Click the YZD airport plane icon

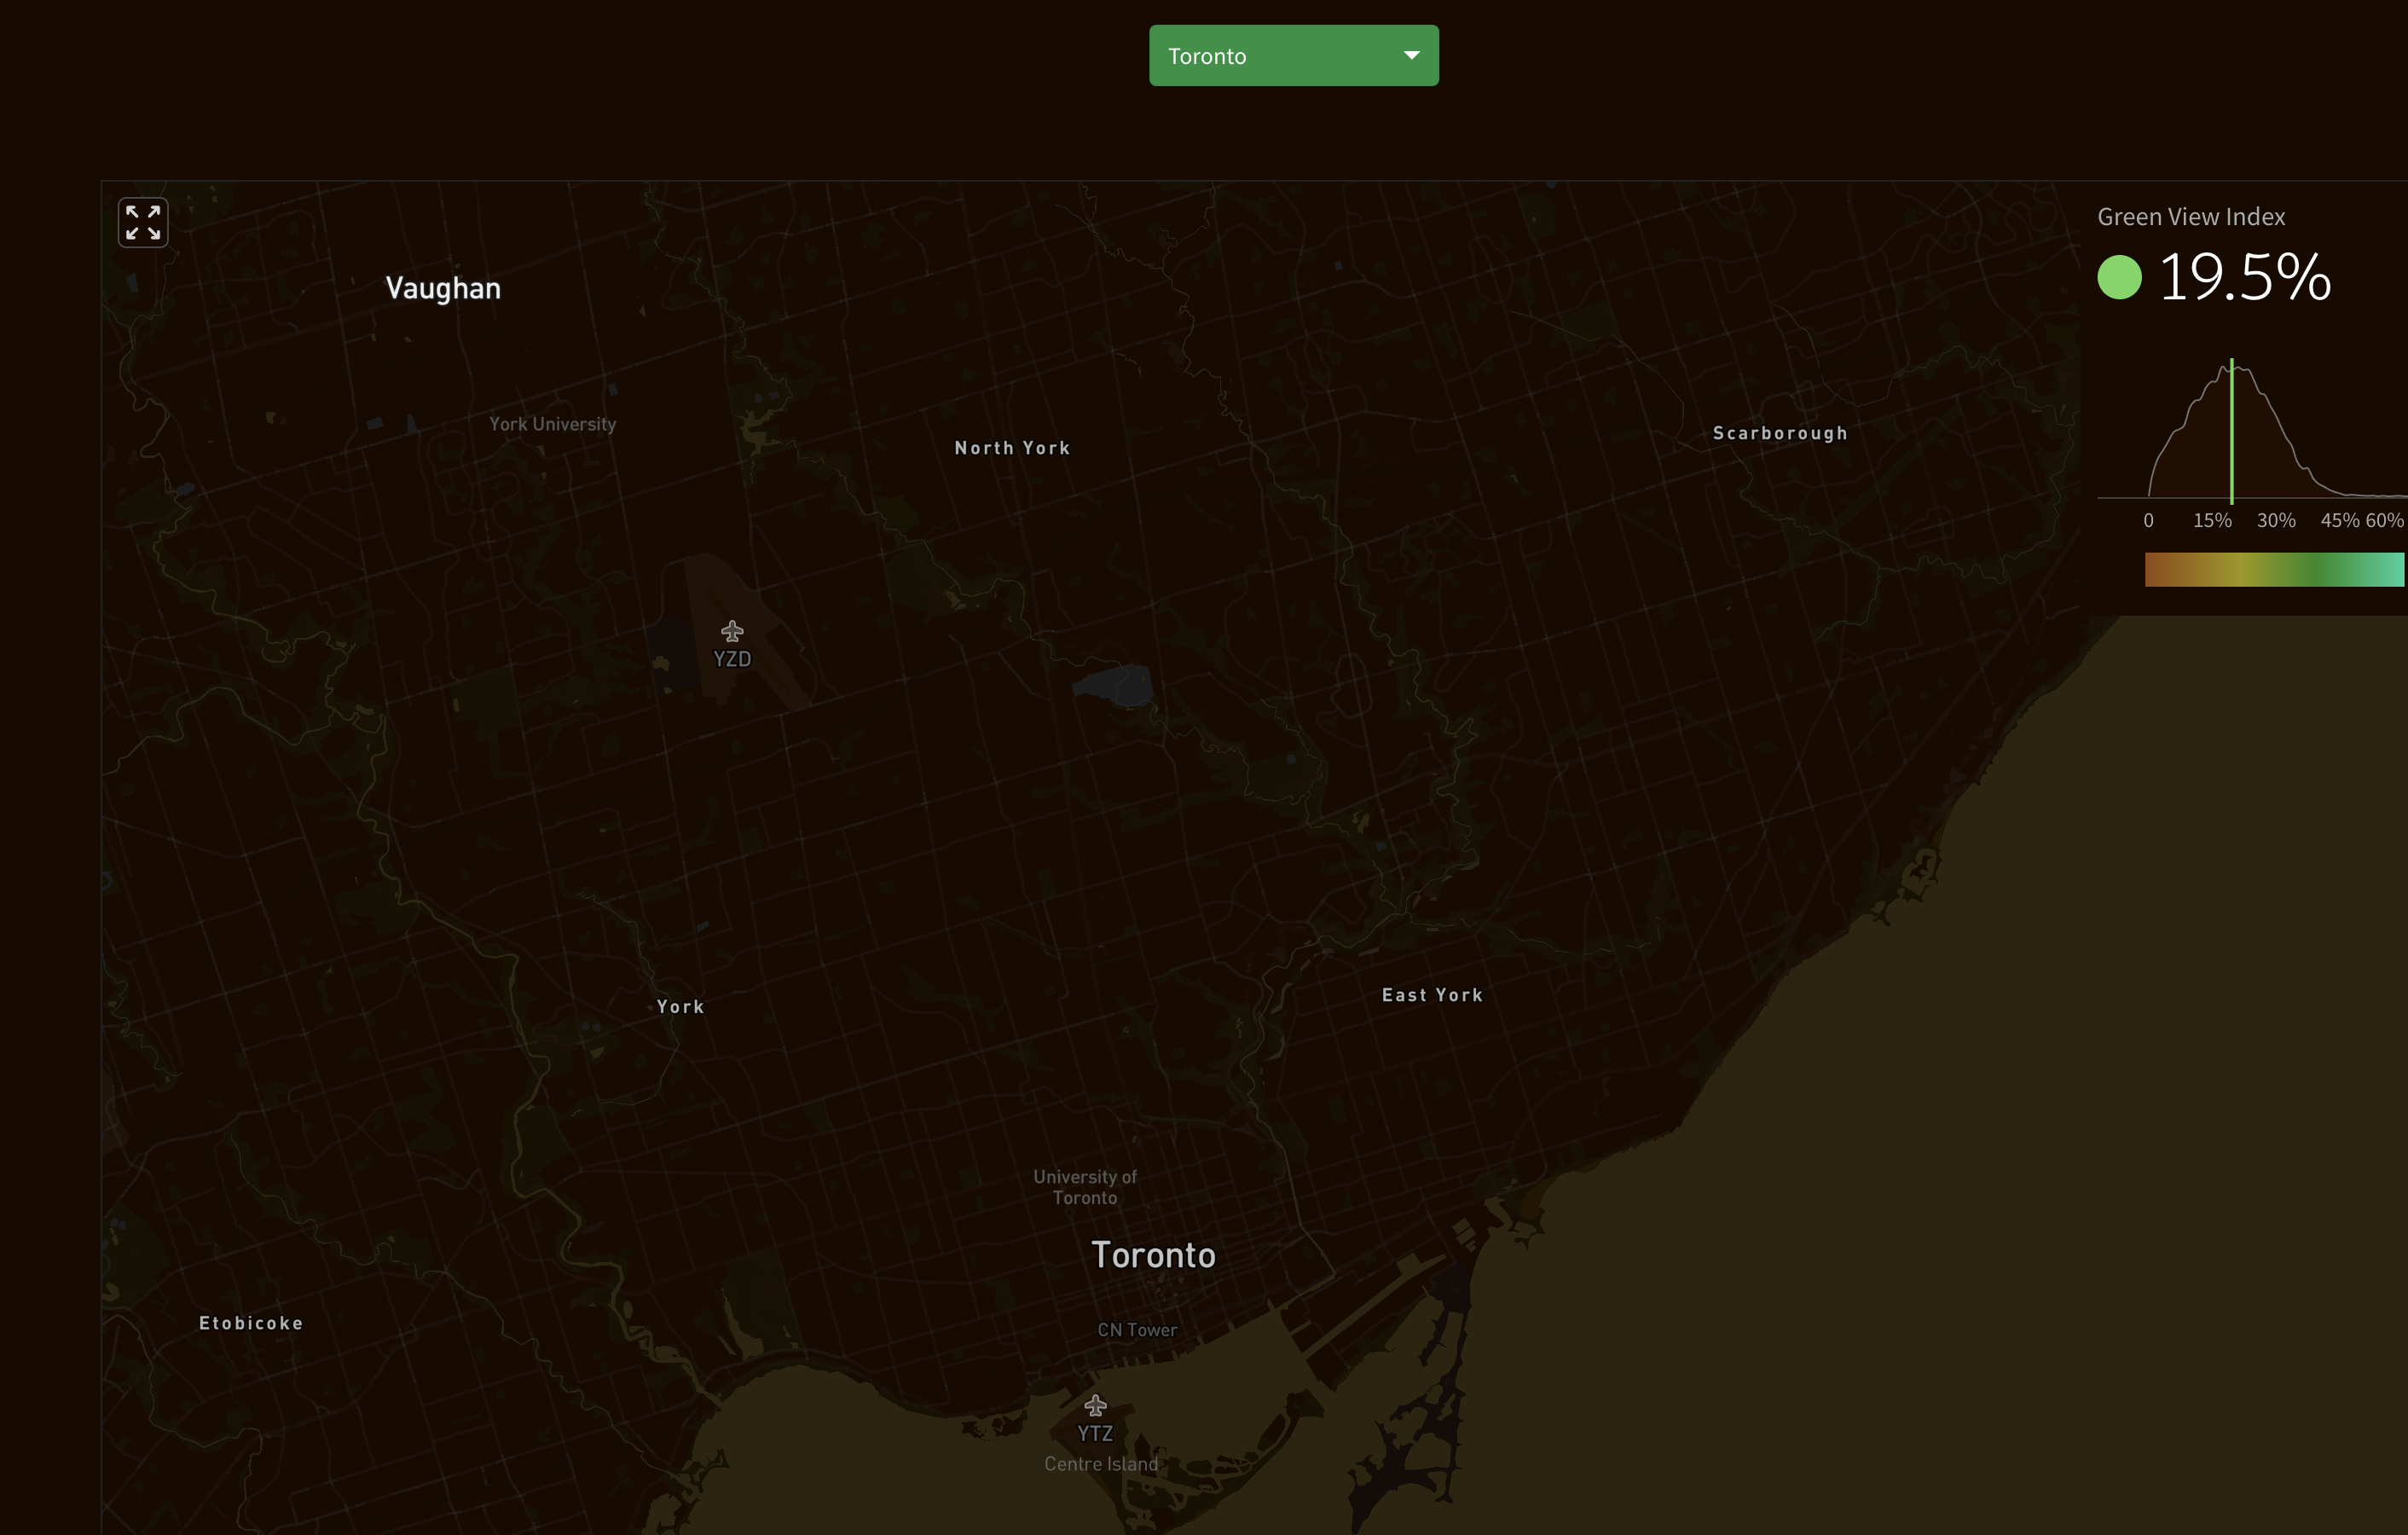(x=732, y=631)
